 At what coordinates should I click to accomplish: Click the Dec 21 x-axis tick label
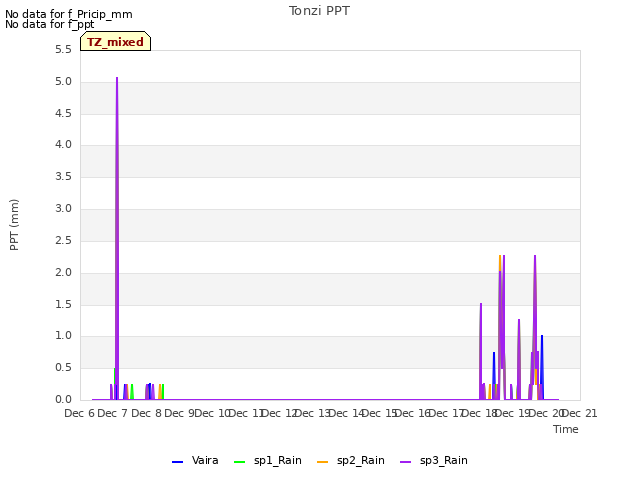click(x=580, y=413)
